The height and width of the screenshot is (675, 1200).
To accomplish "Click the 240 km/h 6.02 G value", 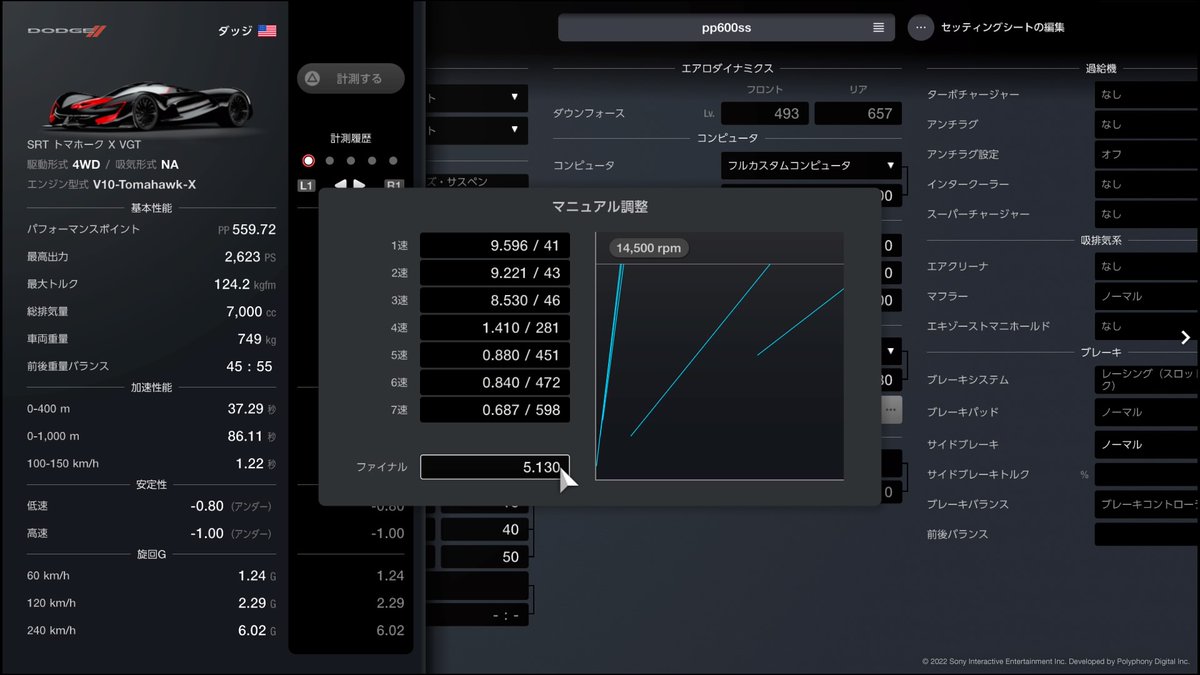I will tap(256, 630).
